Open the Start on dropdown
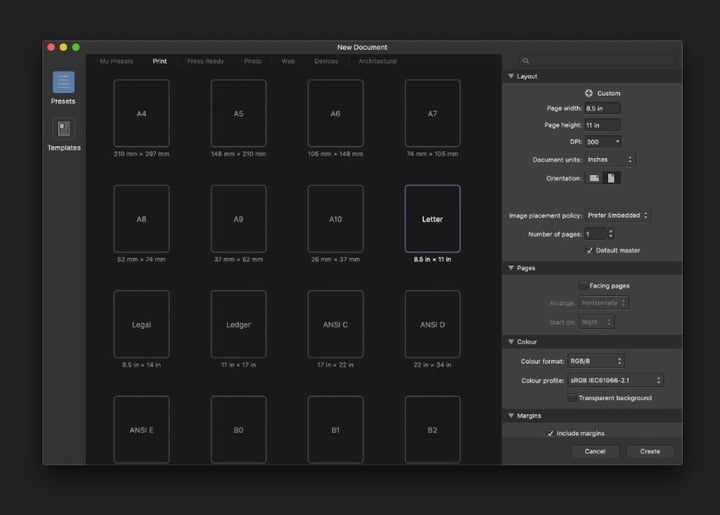Screen dimensions: 720x515 (596, 322)
